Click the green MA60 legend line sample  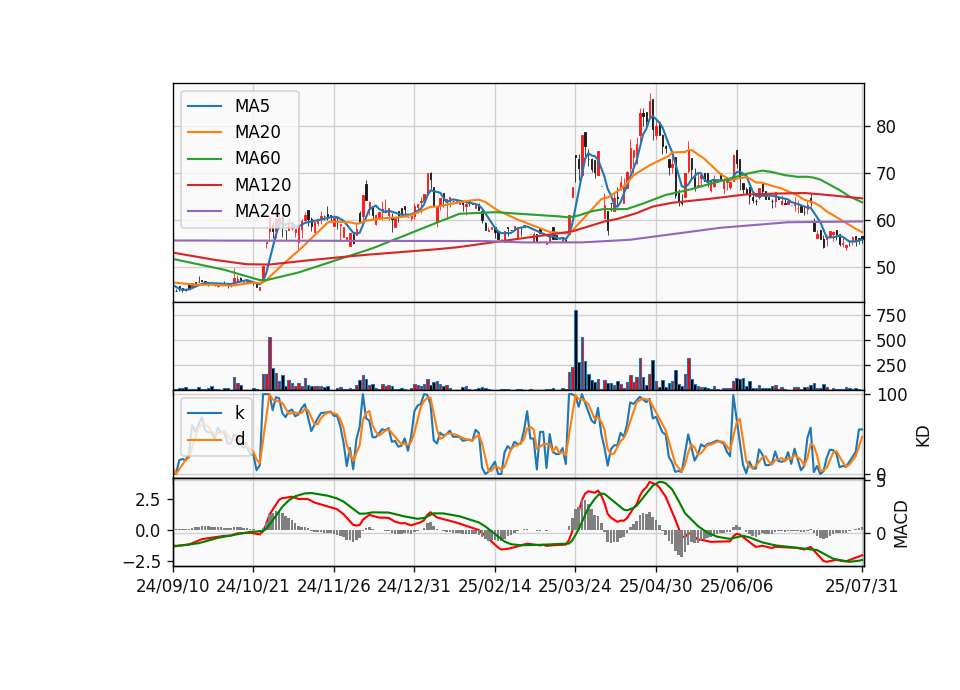(204, 159)
